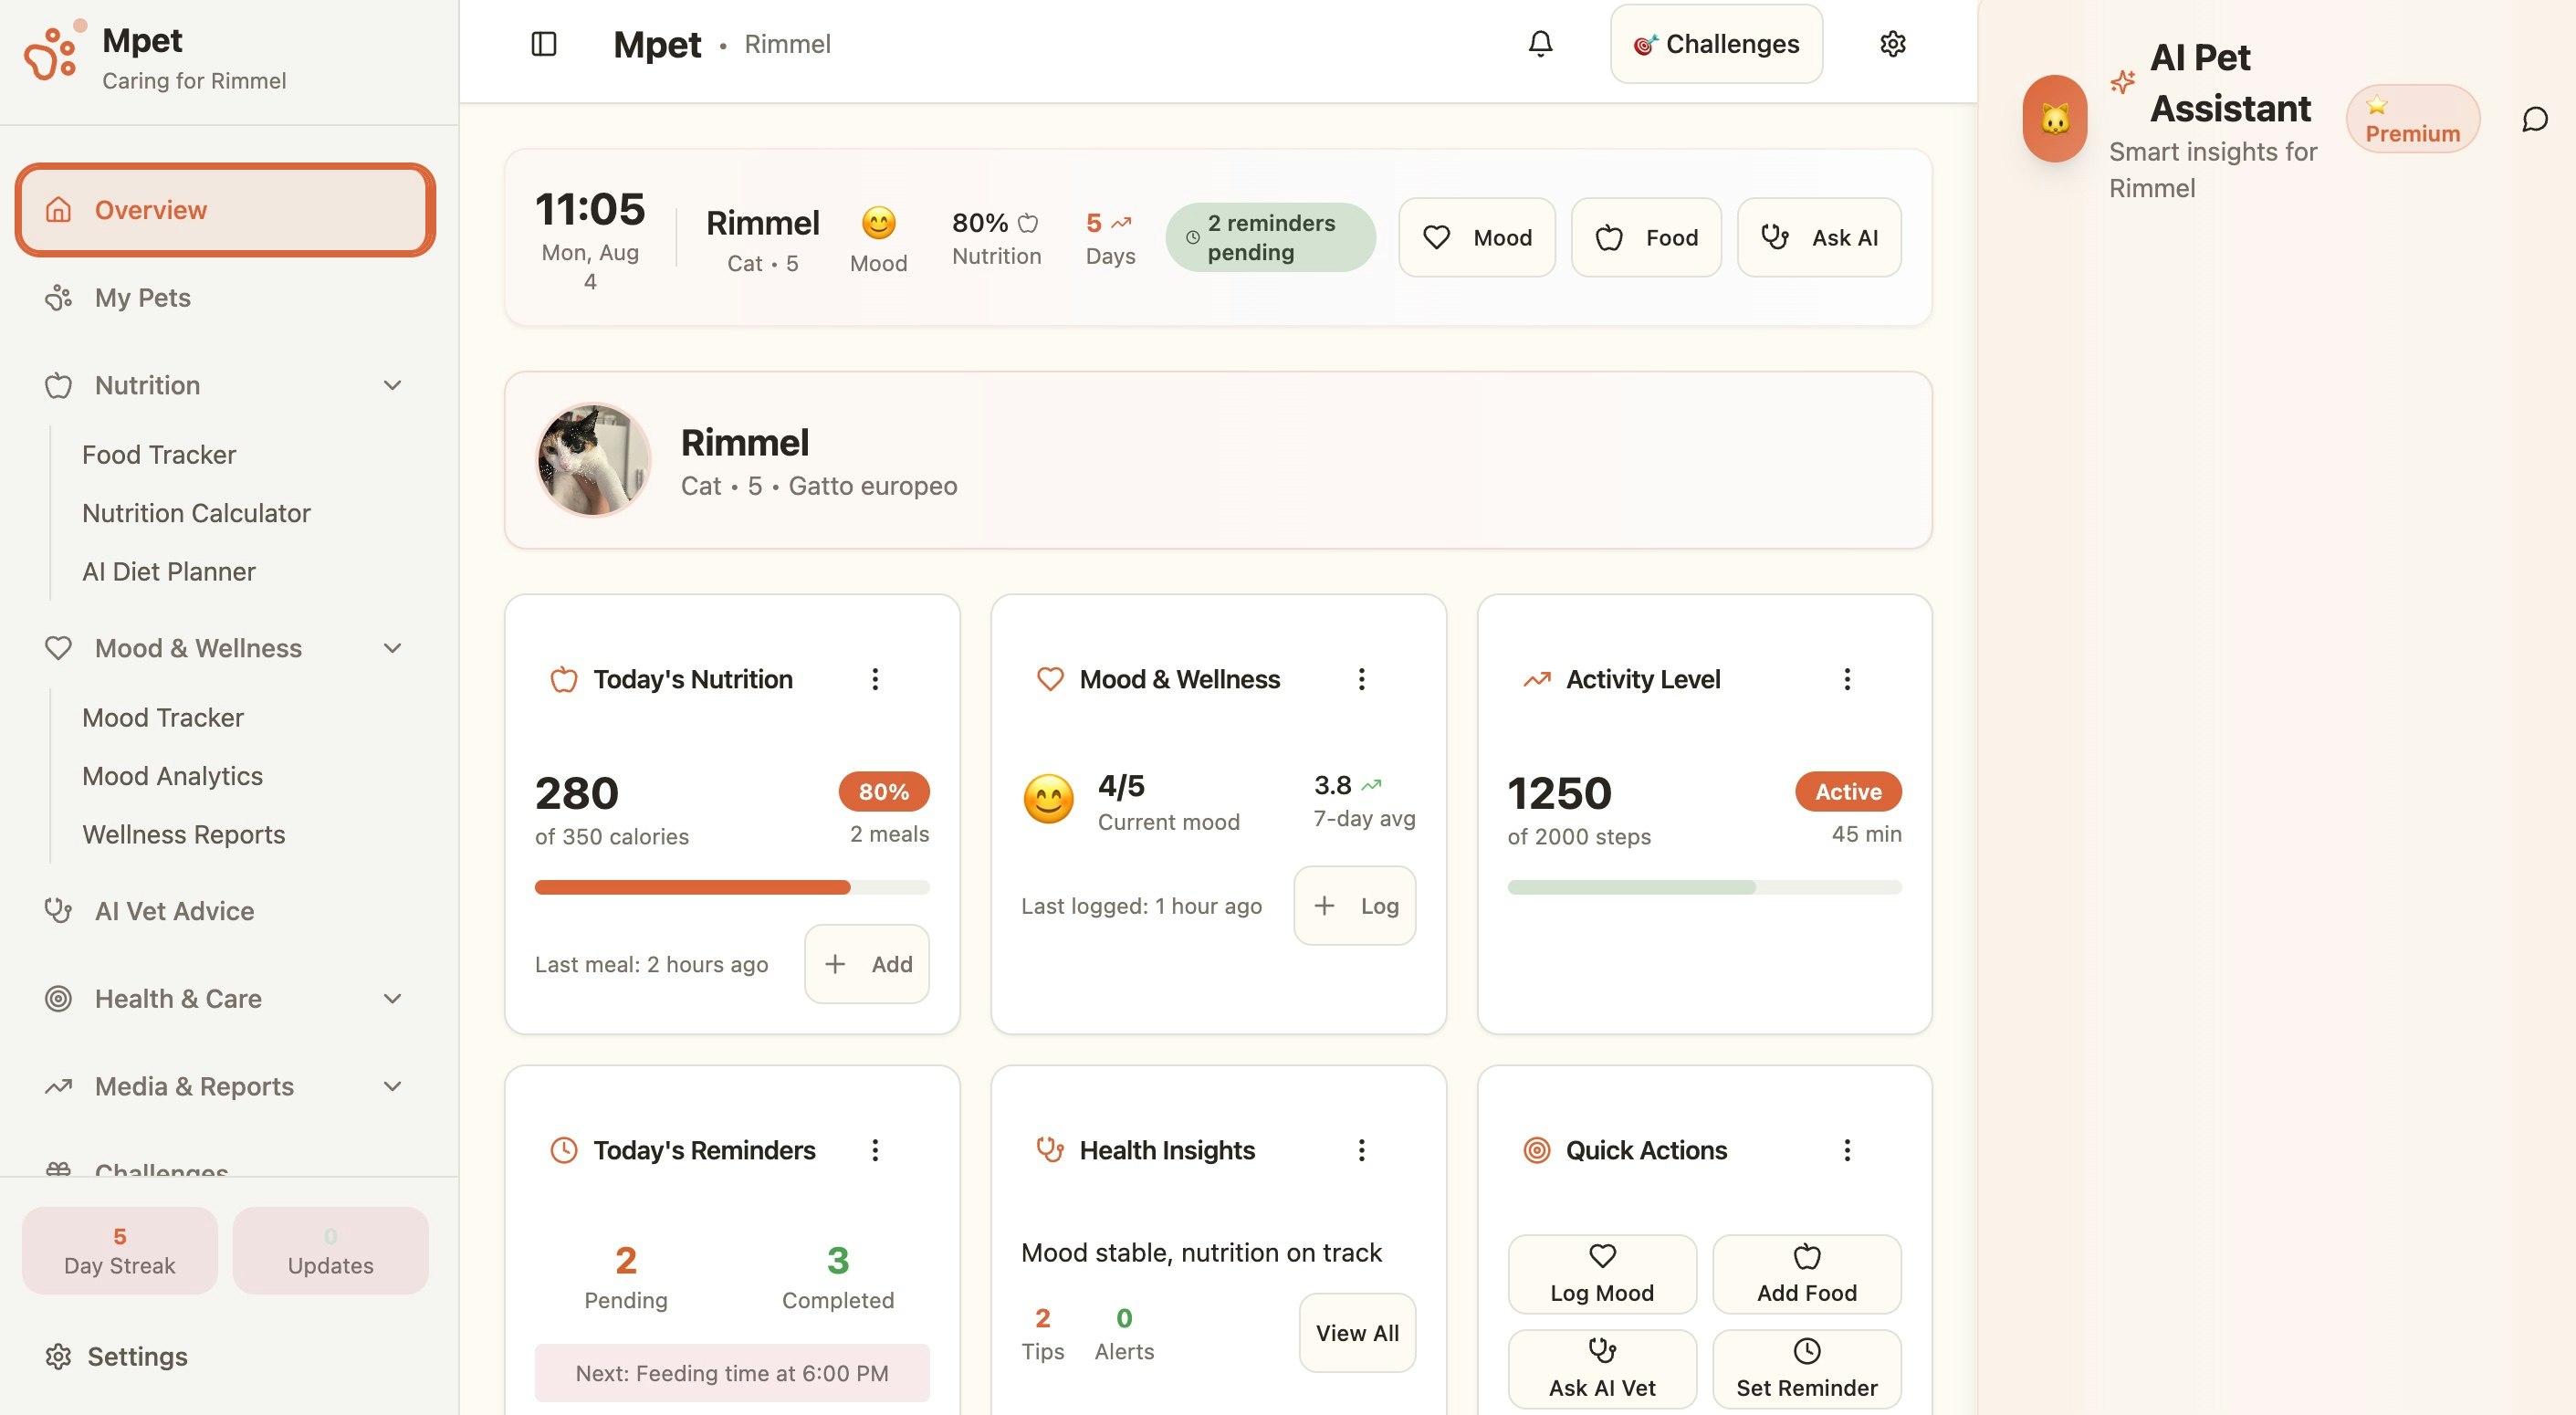Open Settings in the sidebar
The image size is (2576, 1415).
coord(225,1356)
